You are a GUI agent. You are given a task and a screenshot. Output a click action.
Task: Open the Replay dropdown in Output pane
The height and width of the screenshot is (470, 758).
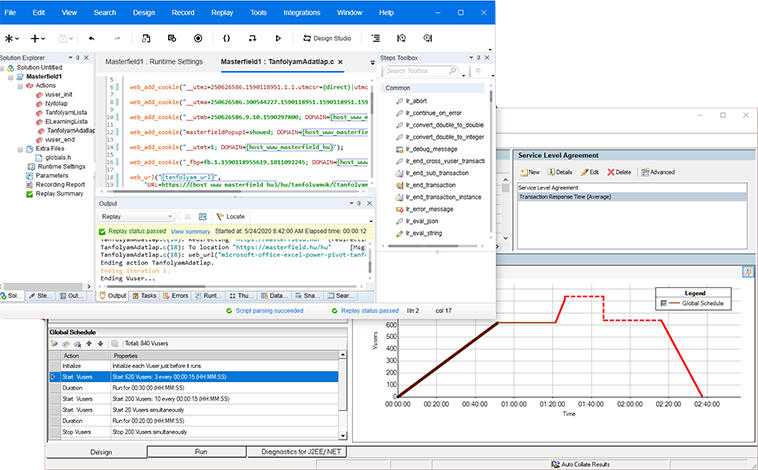tap(136, 216)
